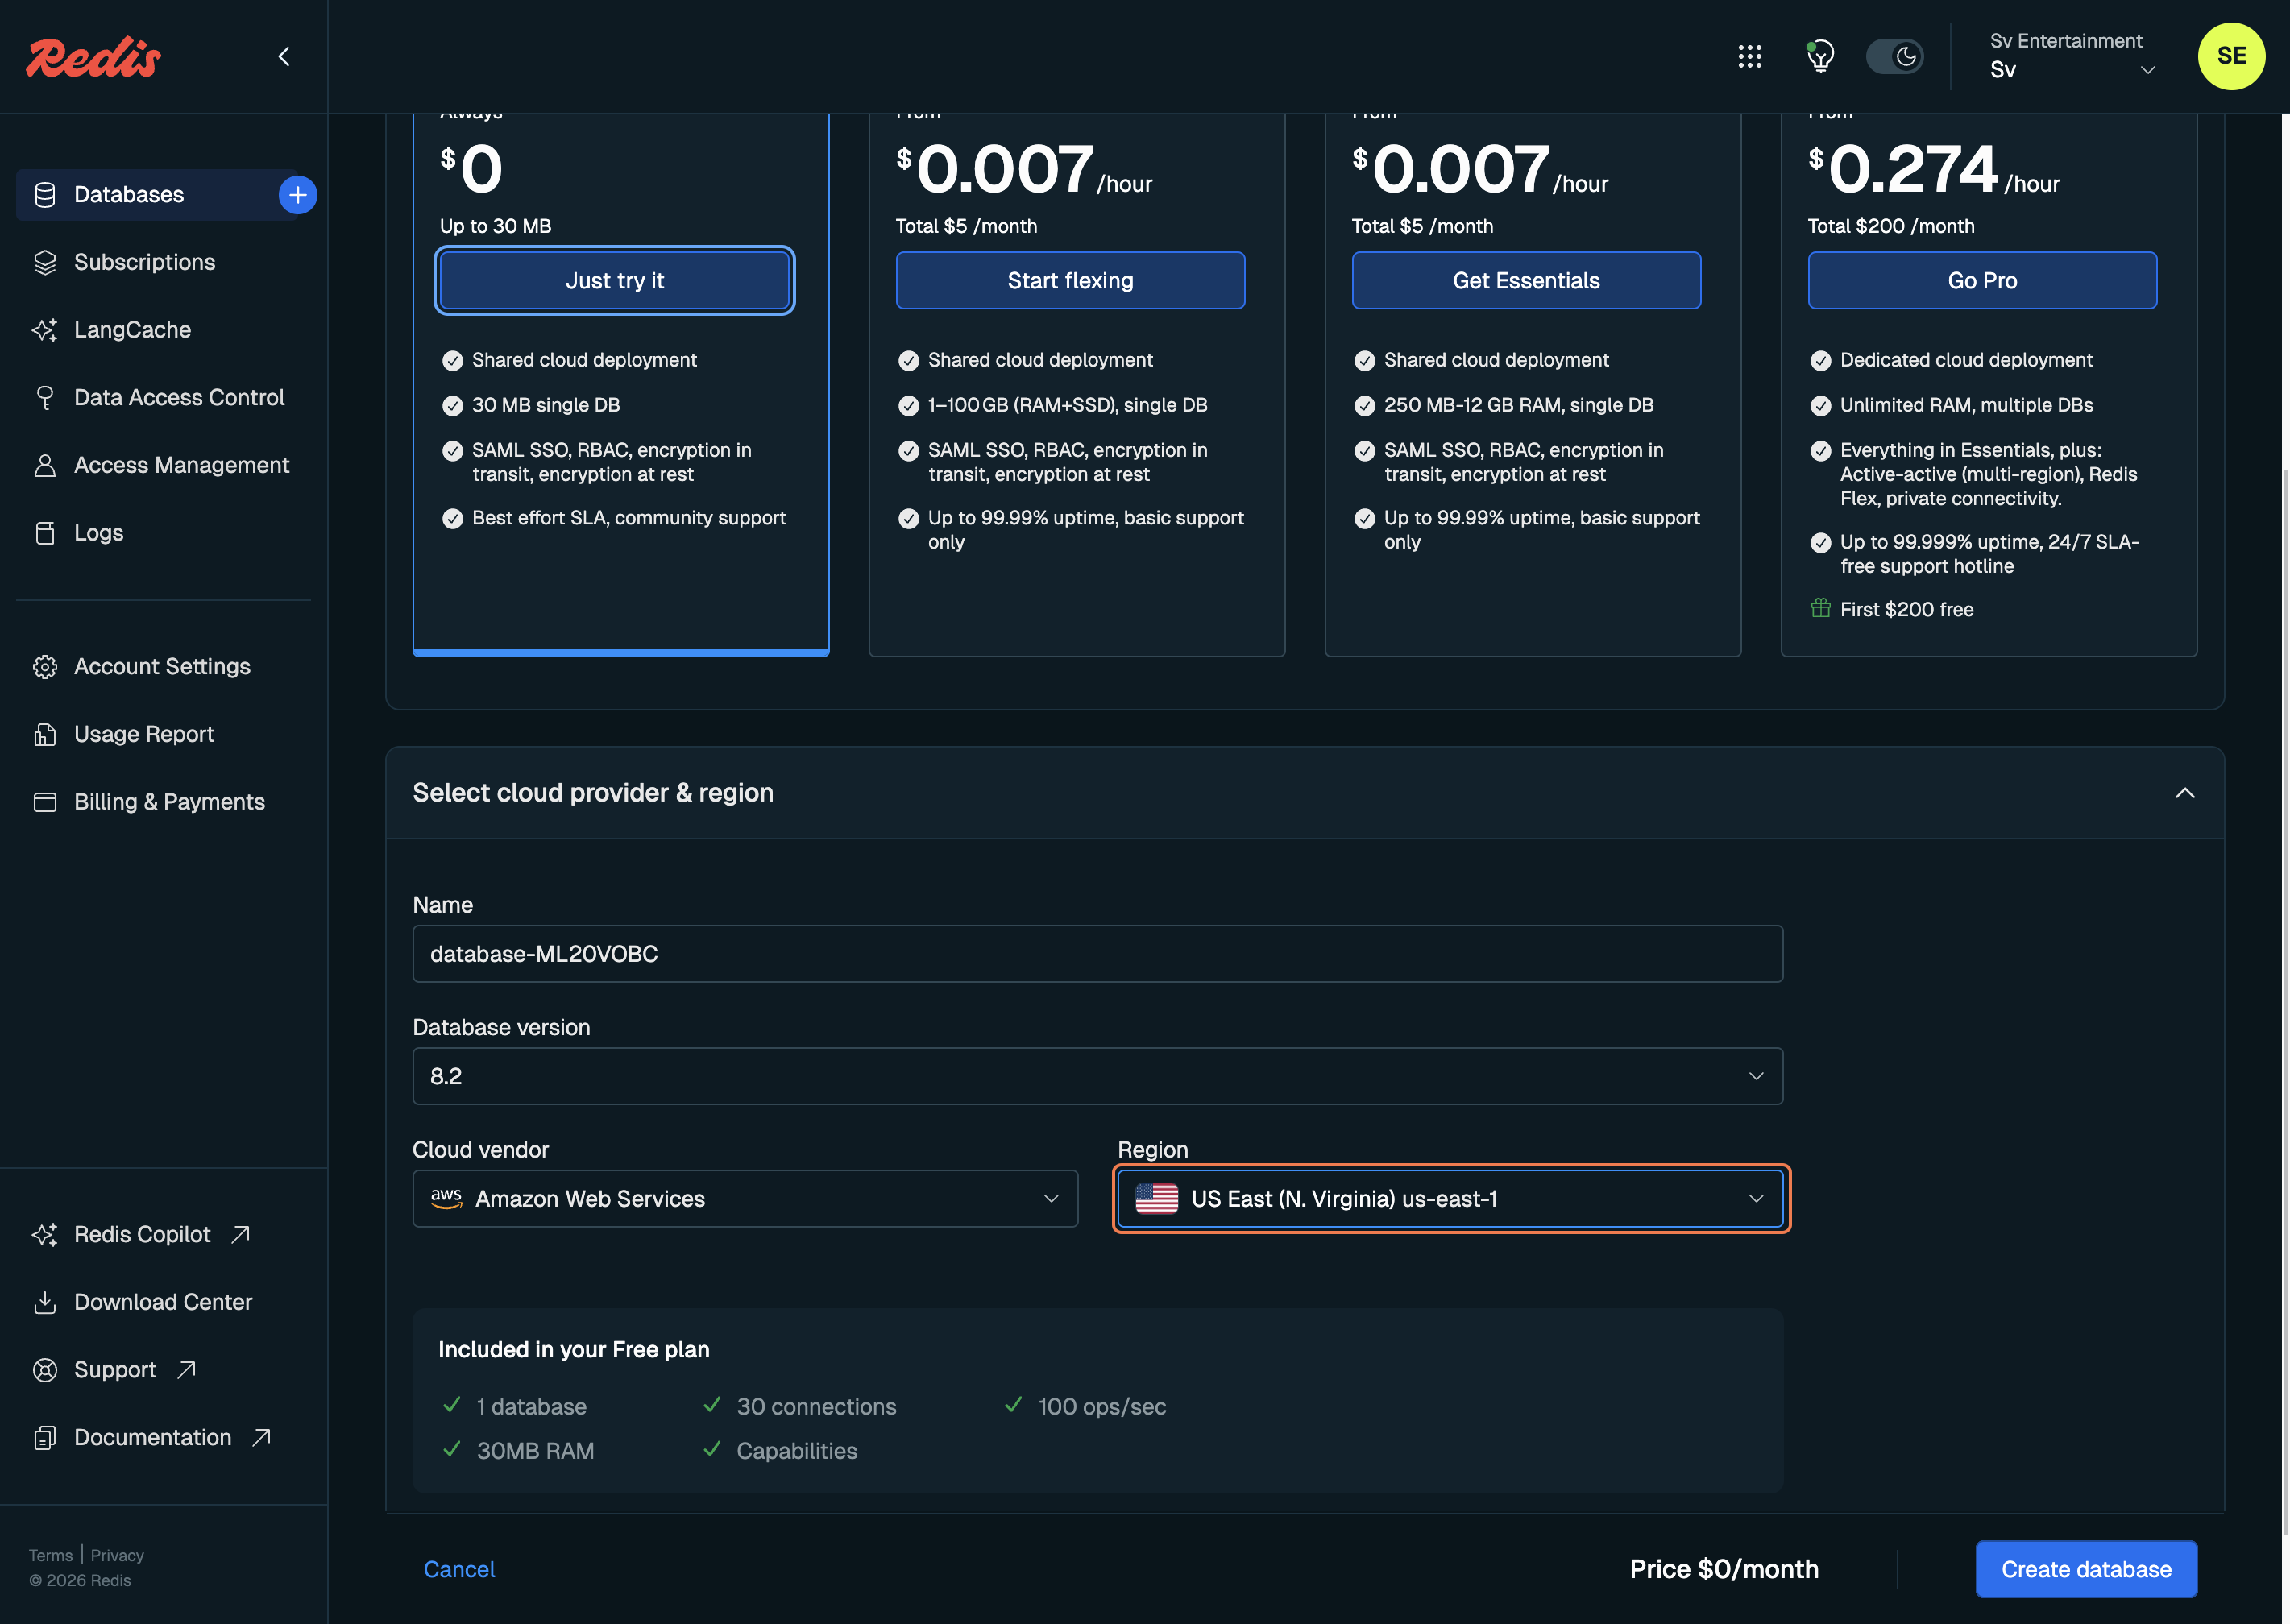
Task: Click the lightbulb notifications icon
Action: coord(1821,56)
